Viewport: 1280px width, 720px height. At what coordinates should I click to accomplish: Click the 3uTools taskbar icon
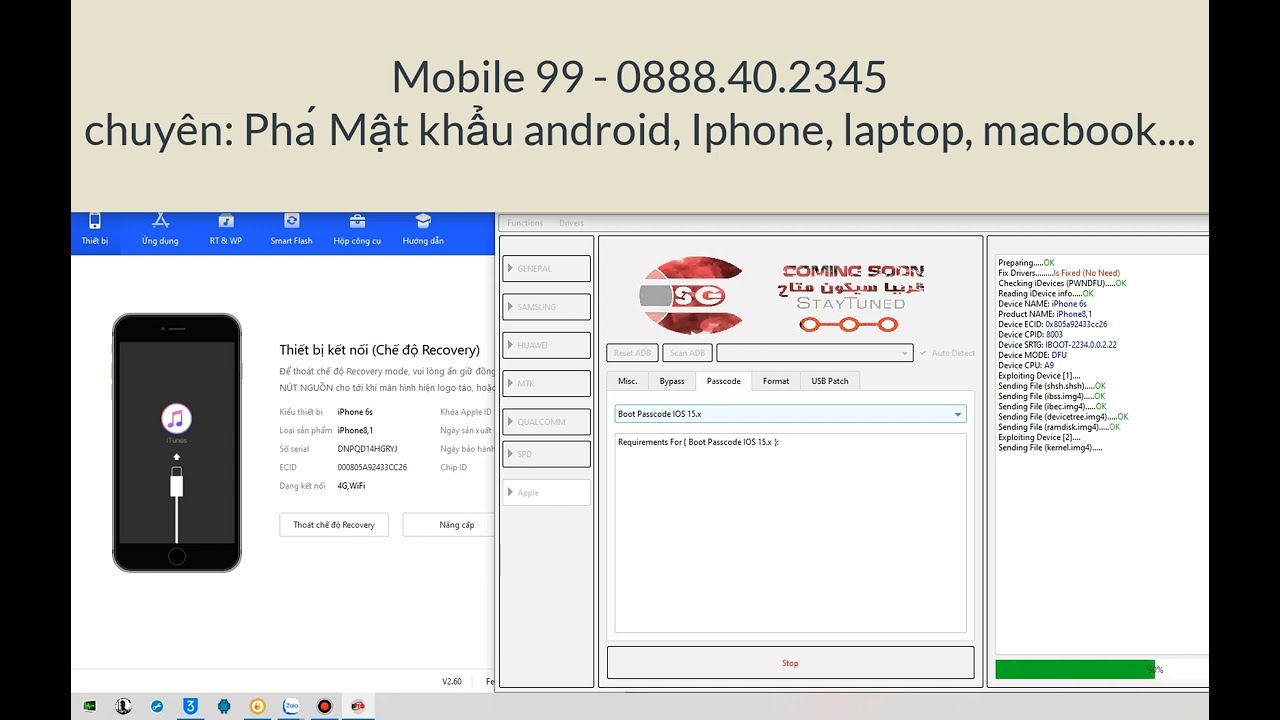tap(190, 706)
